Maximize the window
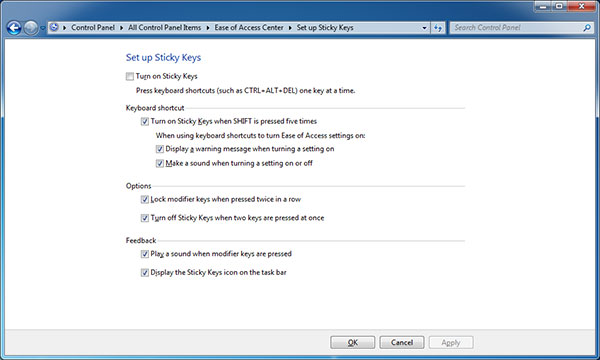 (x=559, y=6)
